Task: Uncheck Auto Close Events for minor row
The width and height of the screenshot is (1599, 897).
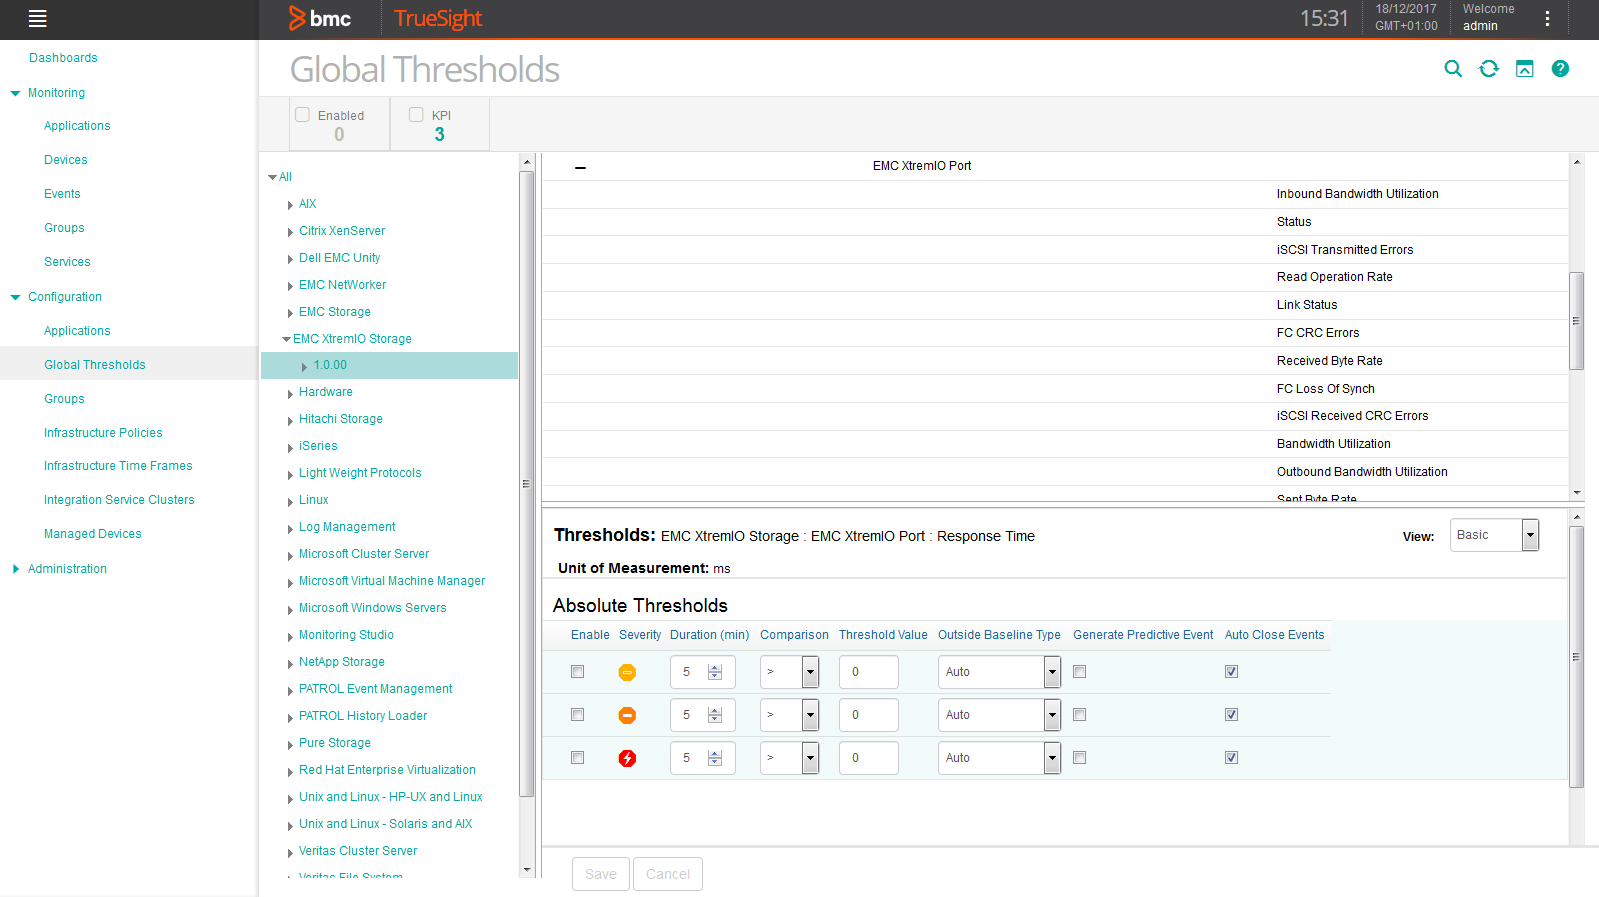Action: (x=1231, y=672)
